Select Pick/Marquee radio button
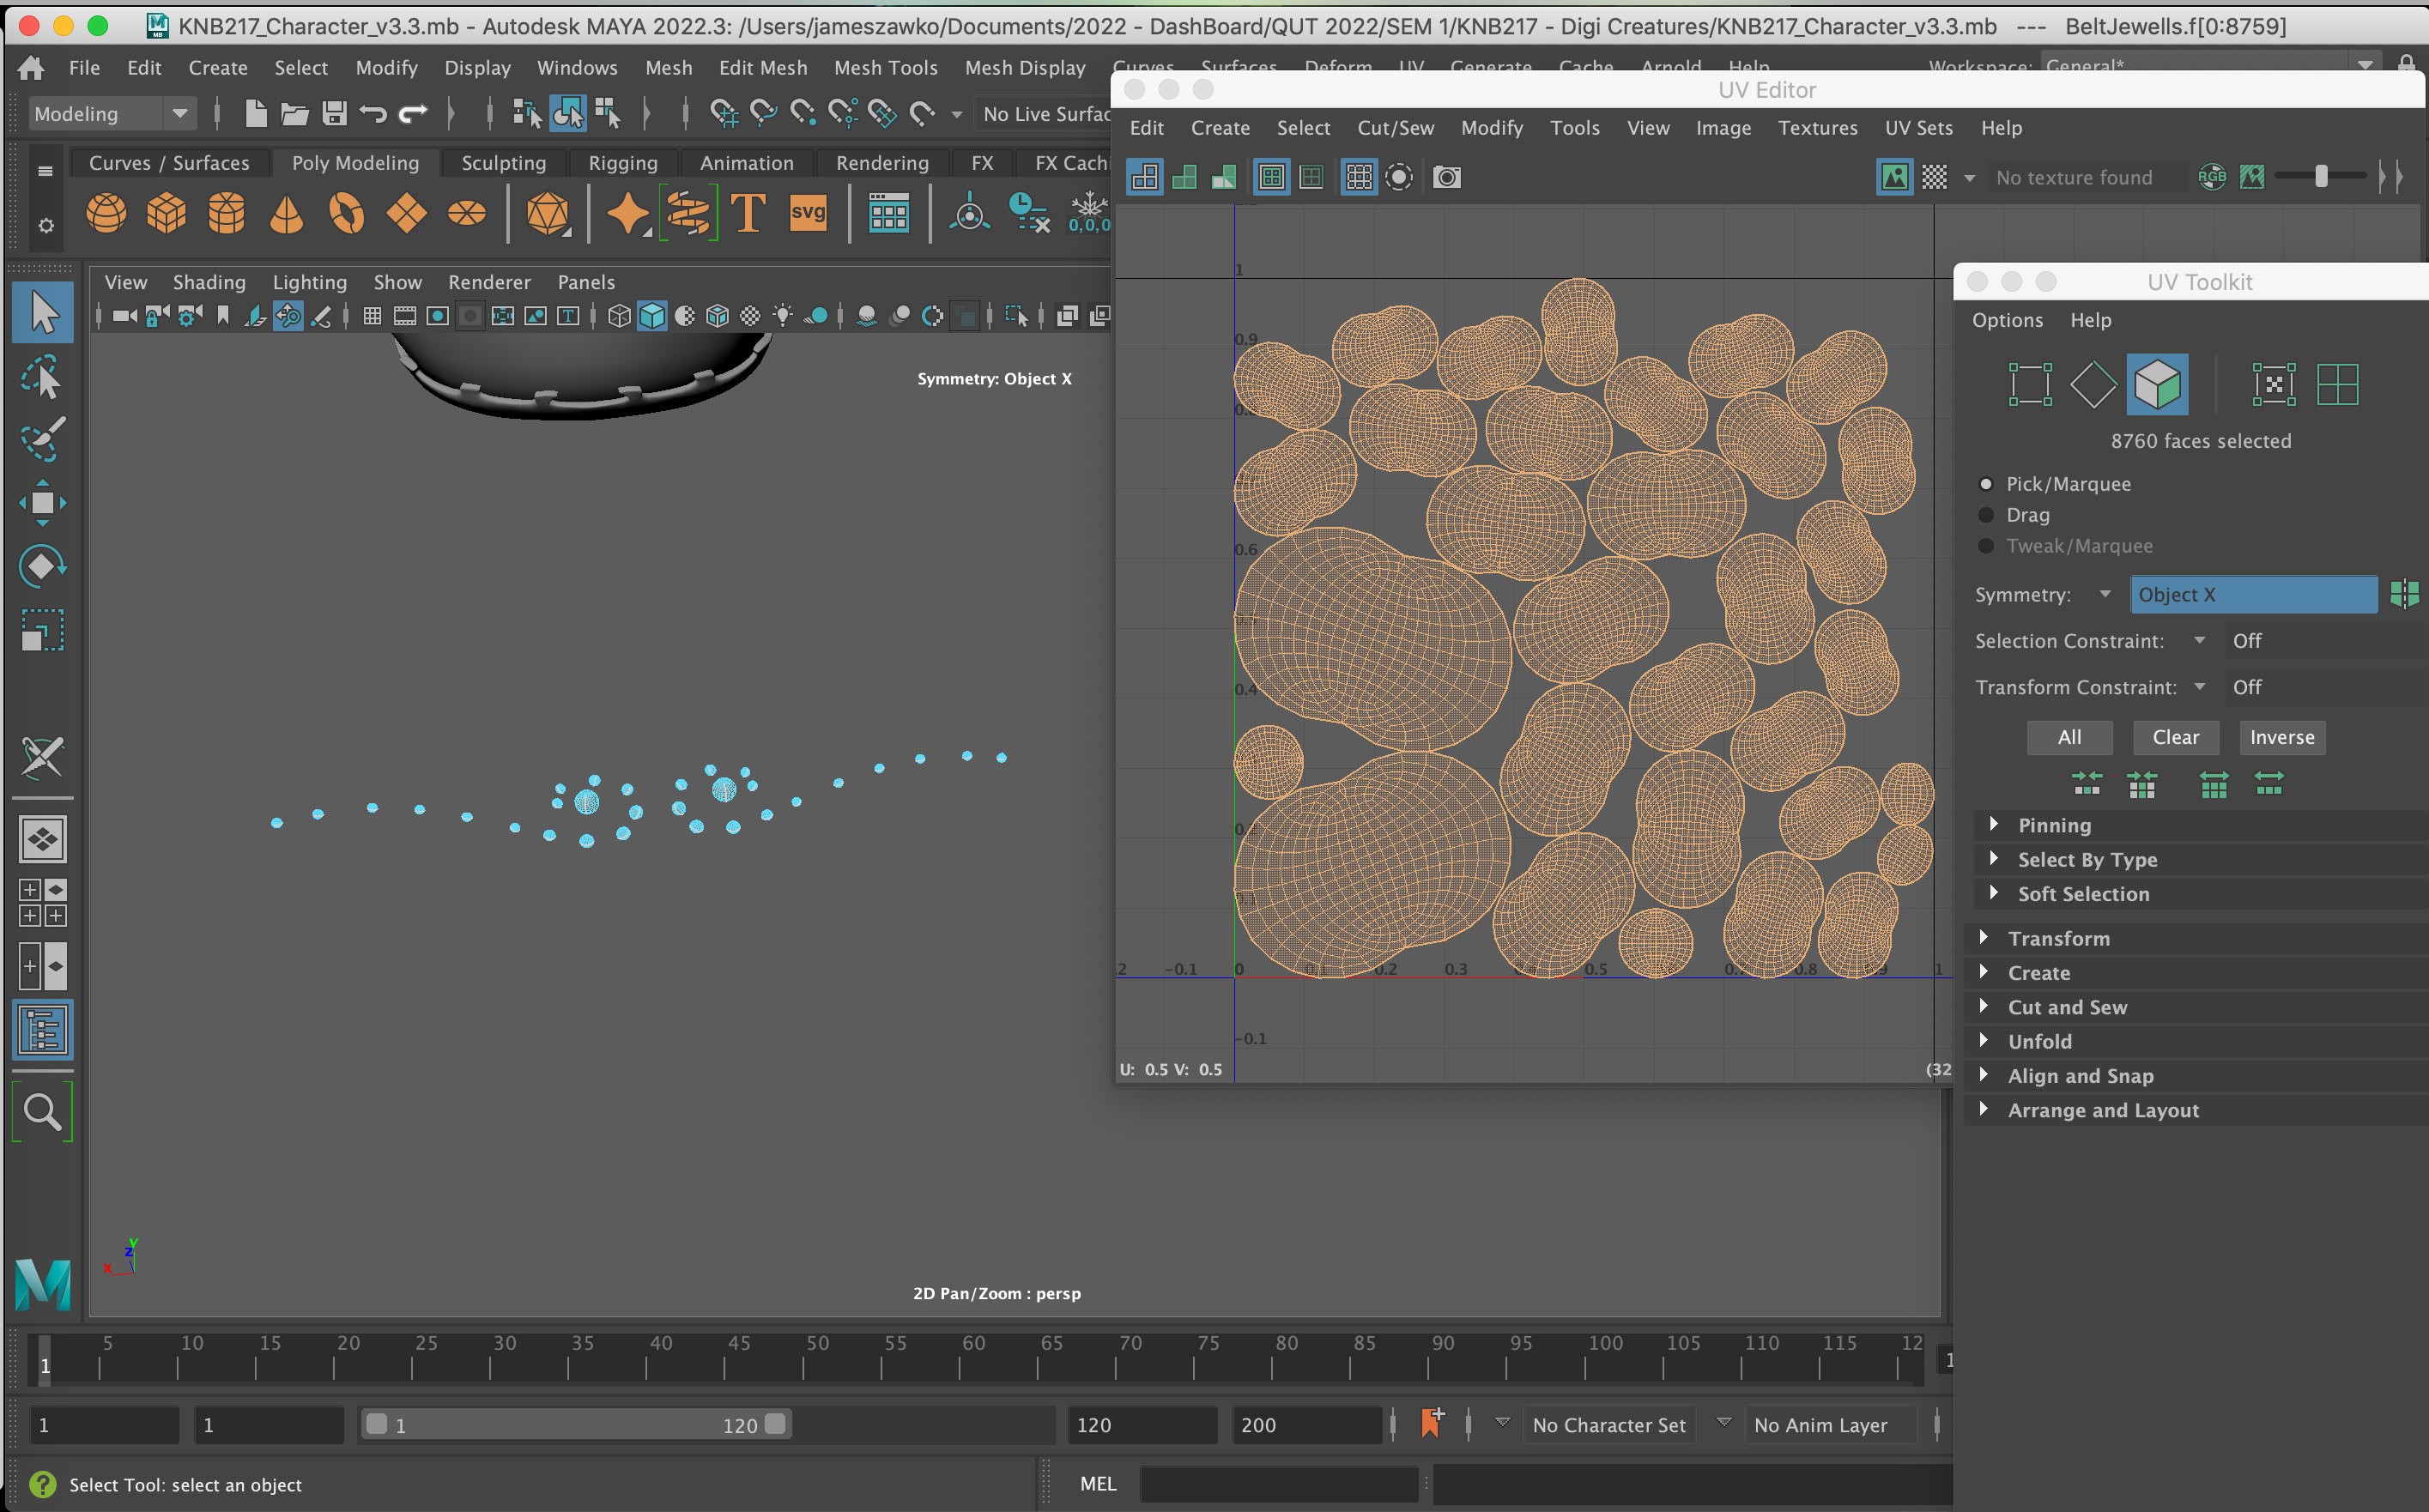The width and height of the screenshot is (2429, 1512). pos(1986,484)
